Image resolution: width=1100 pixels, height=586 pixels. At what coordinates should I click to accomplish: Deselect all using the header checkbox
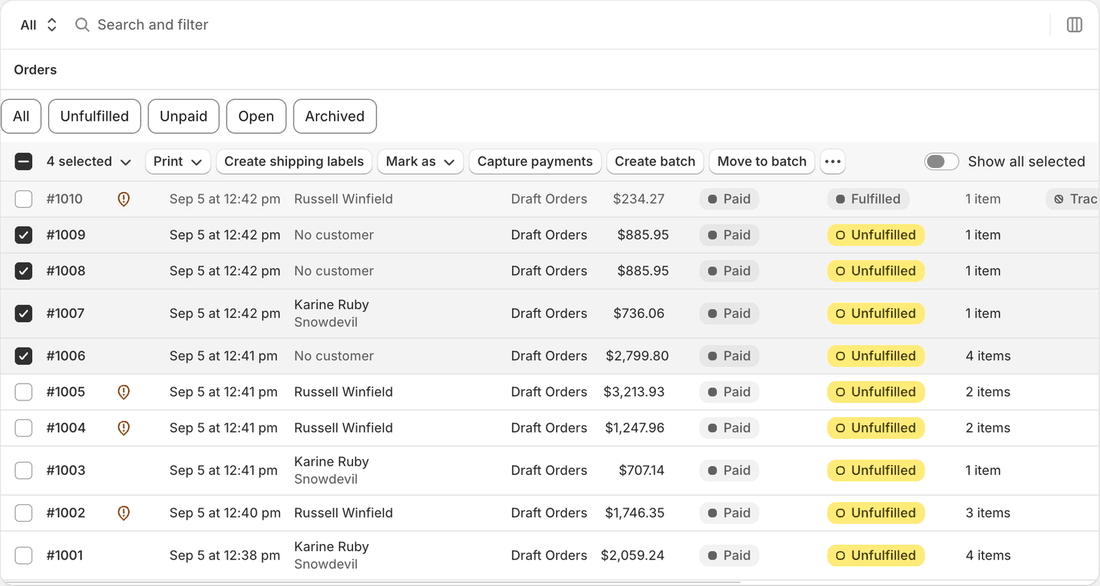pyautogui.click(x=23, y=161)
